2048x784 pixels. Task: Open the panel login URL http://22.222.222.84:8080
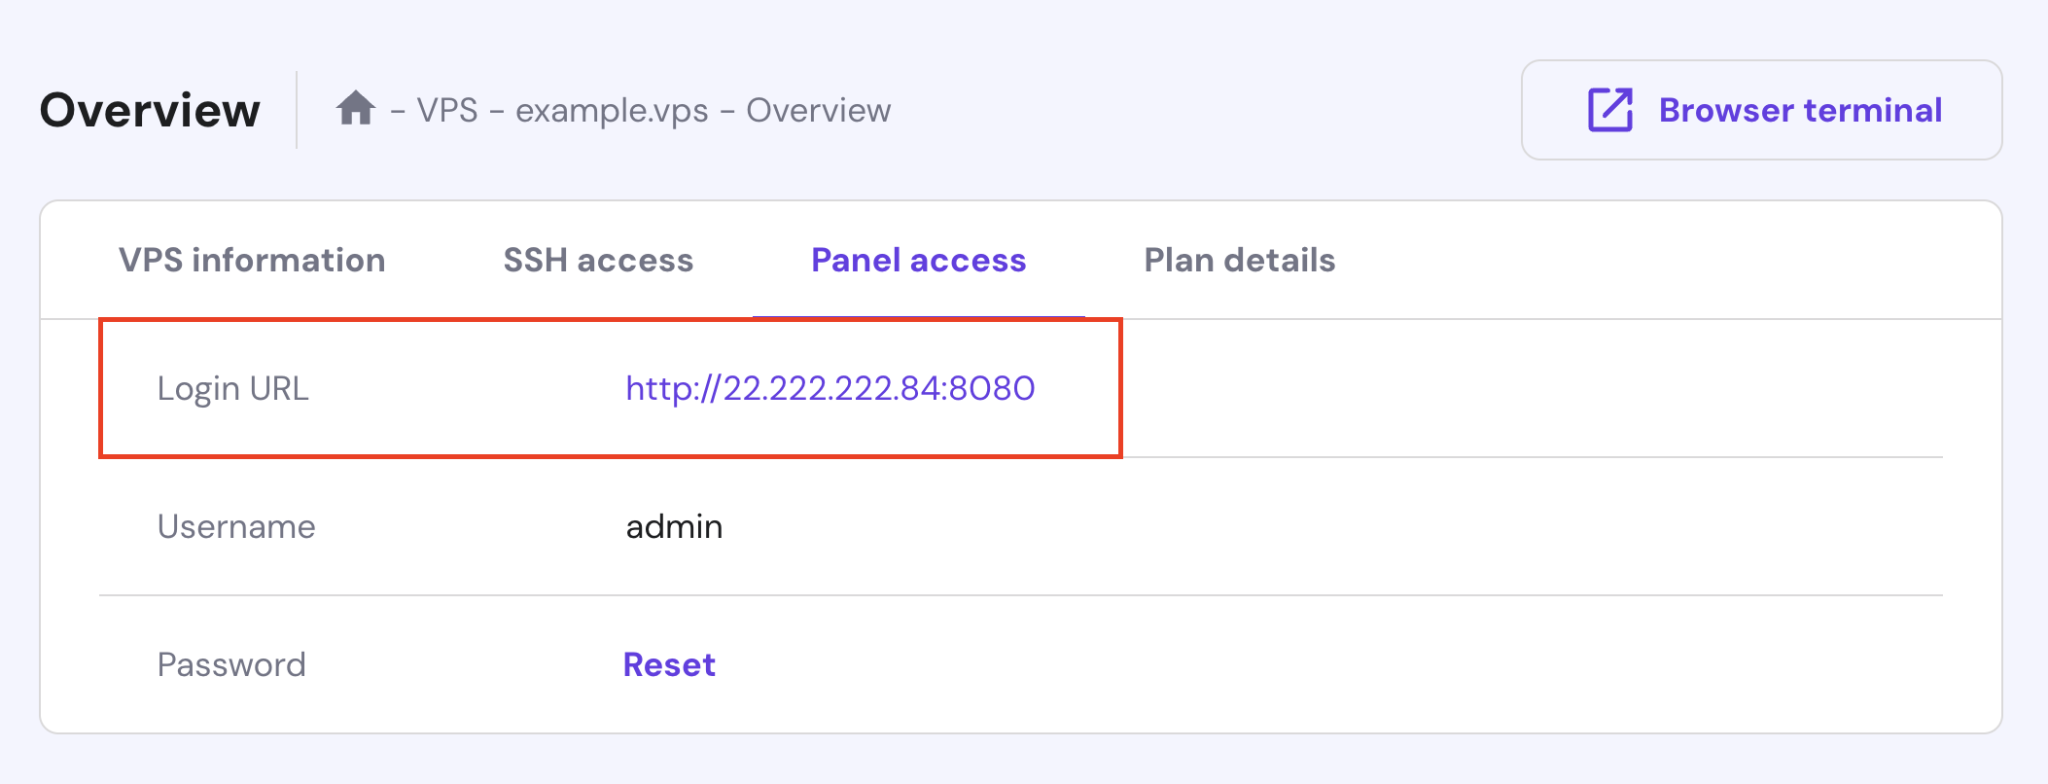[x=830, y=388]
